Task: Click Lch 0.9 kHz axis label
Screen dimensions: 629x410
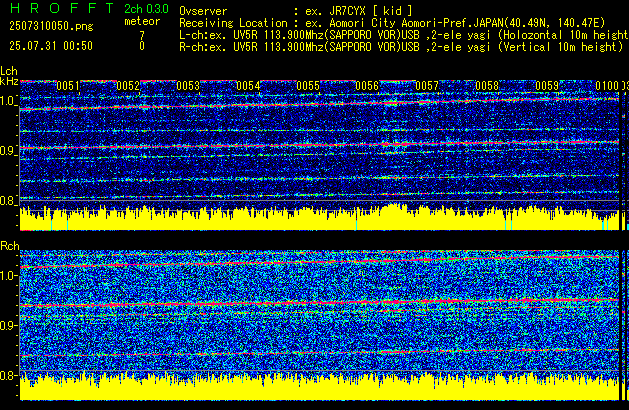Action: 8,151
